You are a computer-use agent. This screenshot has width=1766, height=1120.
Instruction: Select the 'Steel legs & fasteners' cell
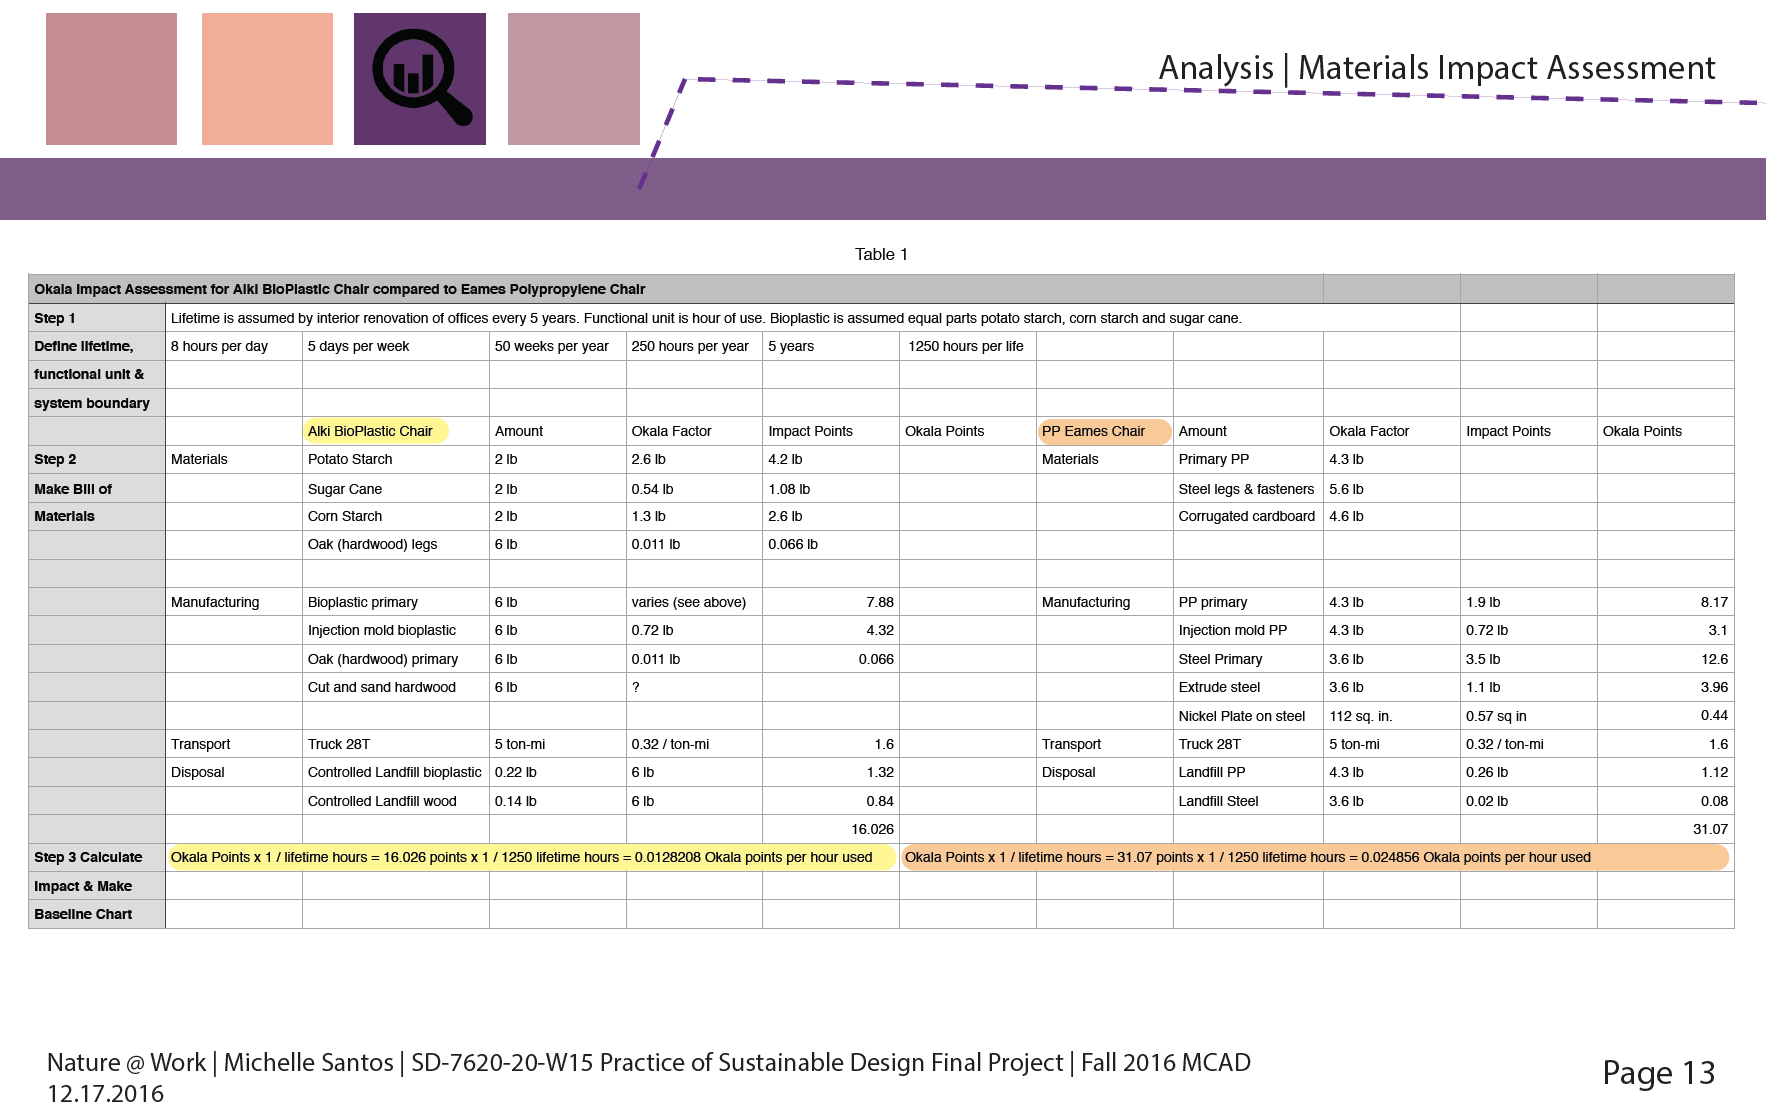[1246, 489]
